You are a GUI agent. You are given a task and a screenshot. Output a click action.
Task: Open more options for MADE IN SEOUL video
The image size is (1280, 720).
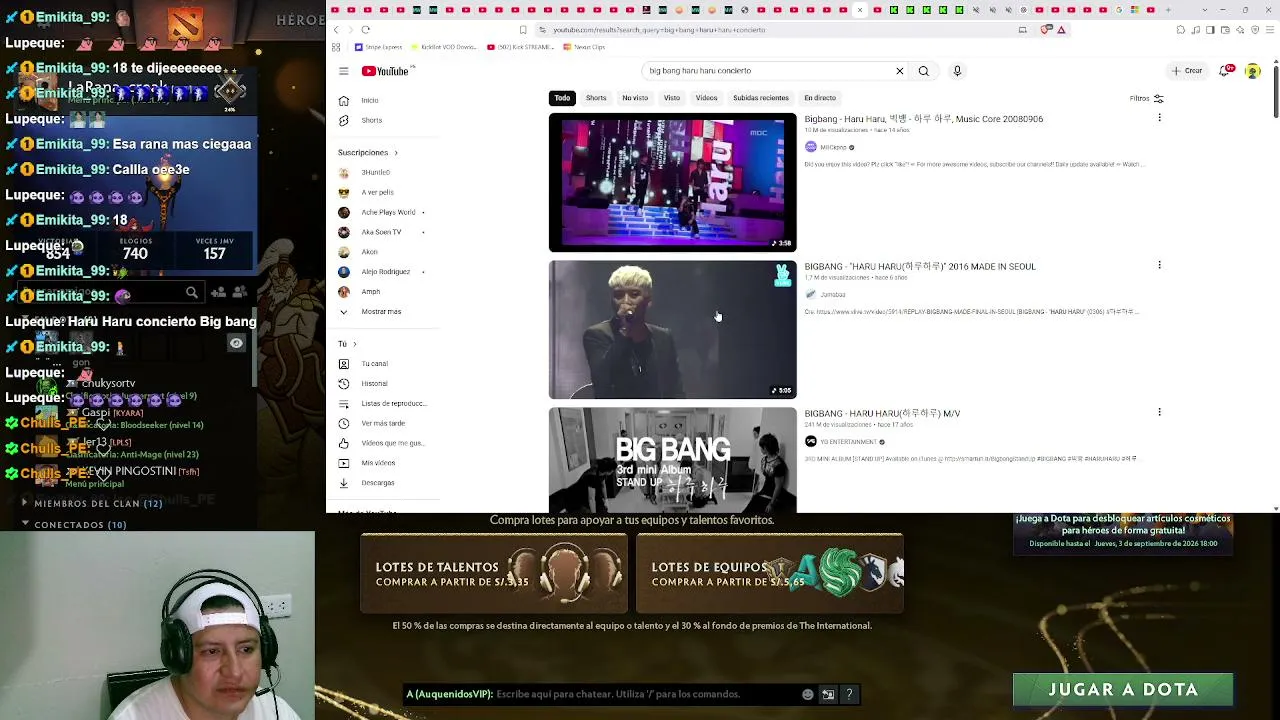(1159, 265)
